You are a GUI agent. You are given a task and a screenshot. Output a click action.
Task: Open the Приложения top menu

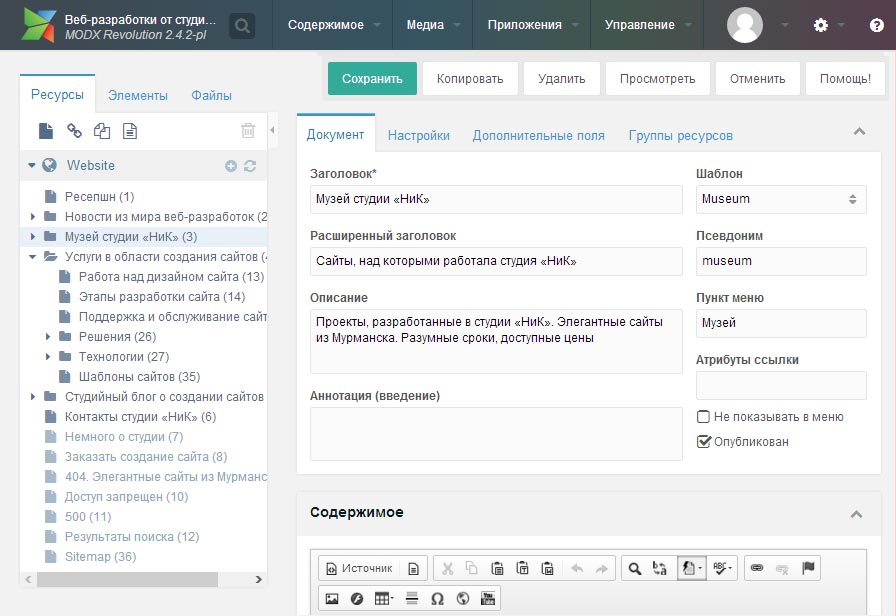532,25
